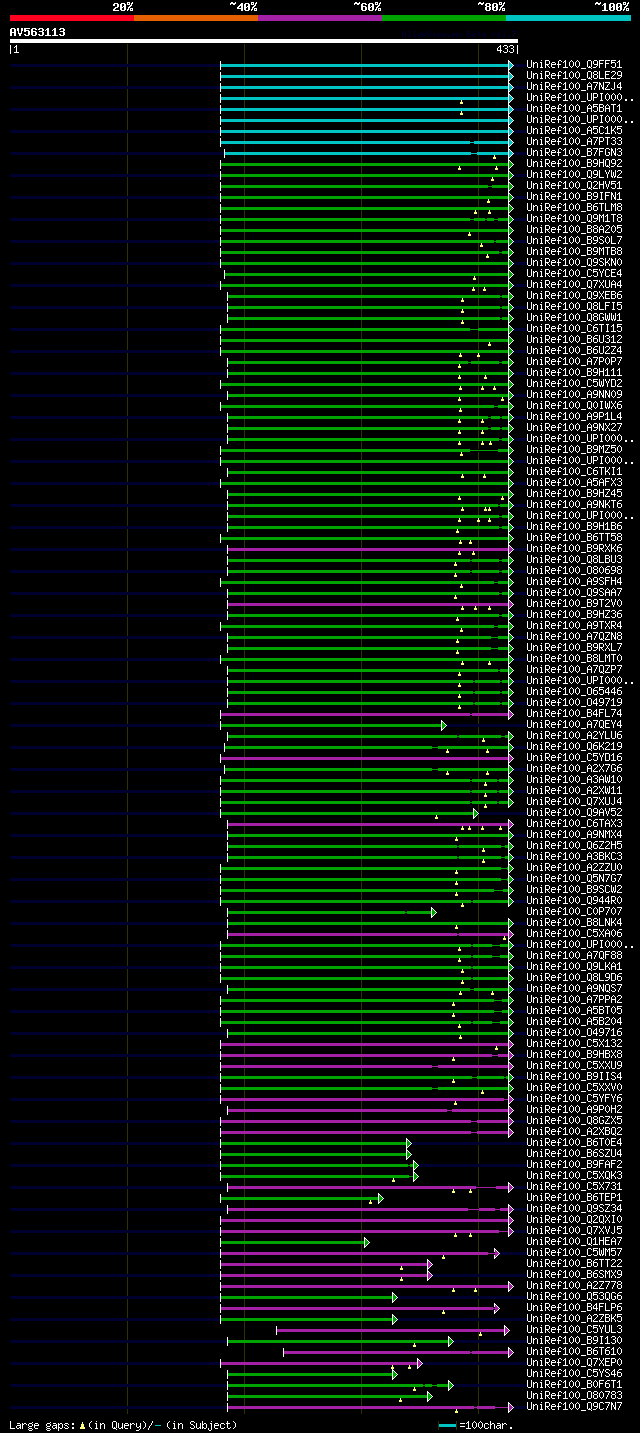Select the UniRef100_B9FAF2 label
Viewport: 640px width, 1433px height.
[x=574, y=1164]
